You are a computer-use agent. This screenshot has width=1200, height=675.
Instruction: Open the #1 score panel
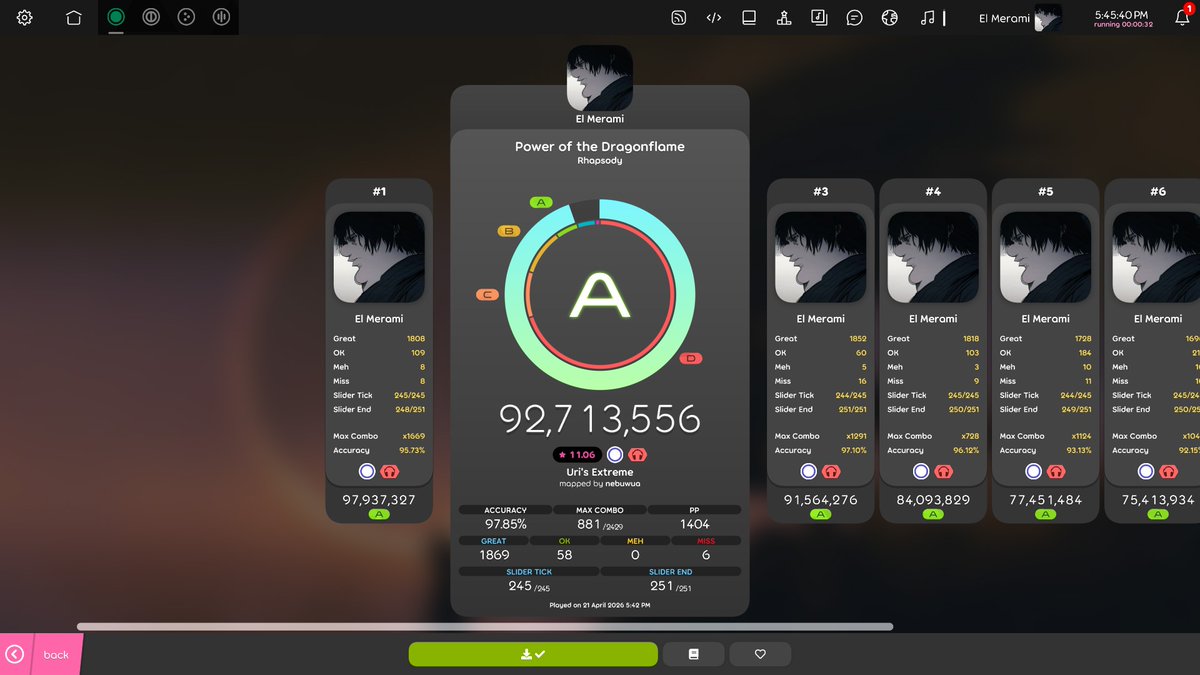click(x=379, y=351)
